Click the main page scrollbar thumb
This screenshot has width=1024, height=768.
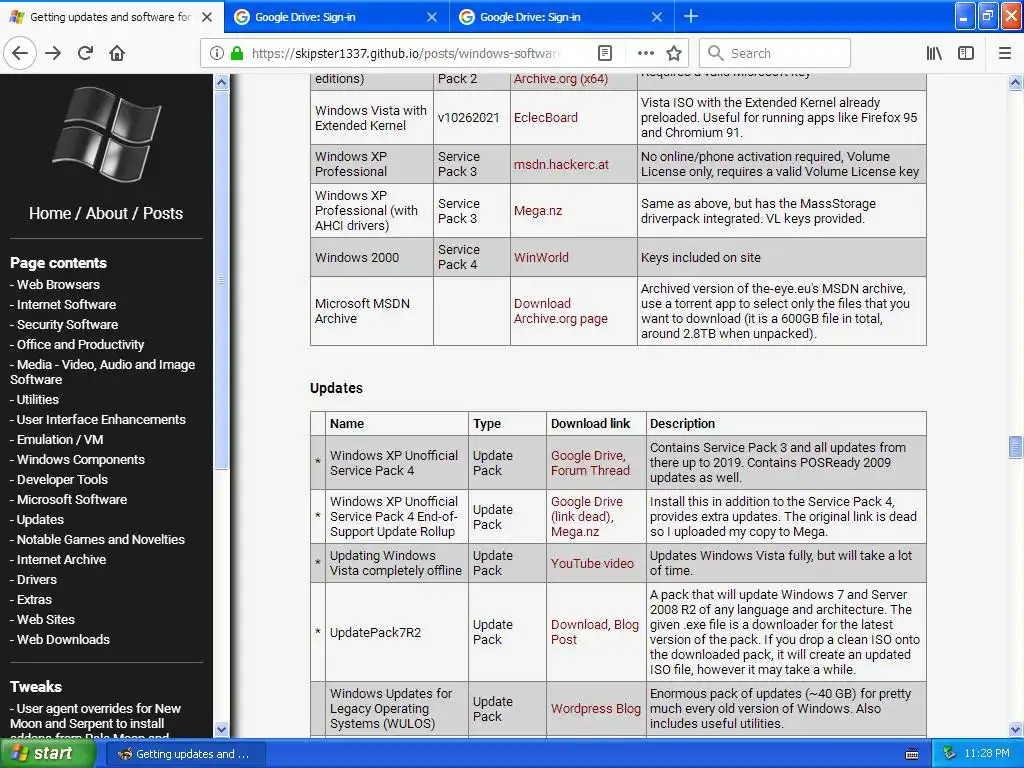tap(1015, 447)
